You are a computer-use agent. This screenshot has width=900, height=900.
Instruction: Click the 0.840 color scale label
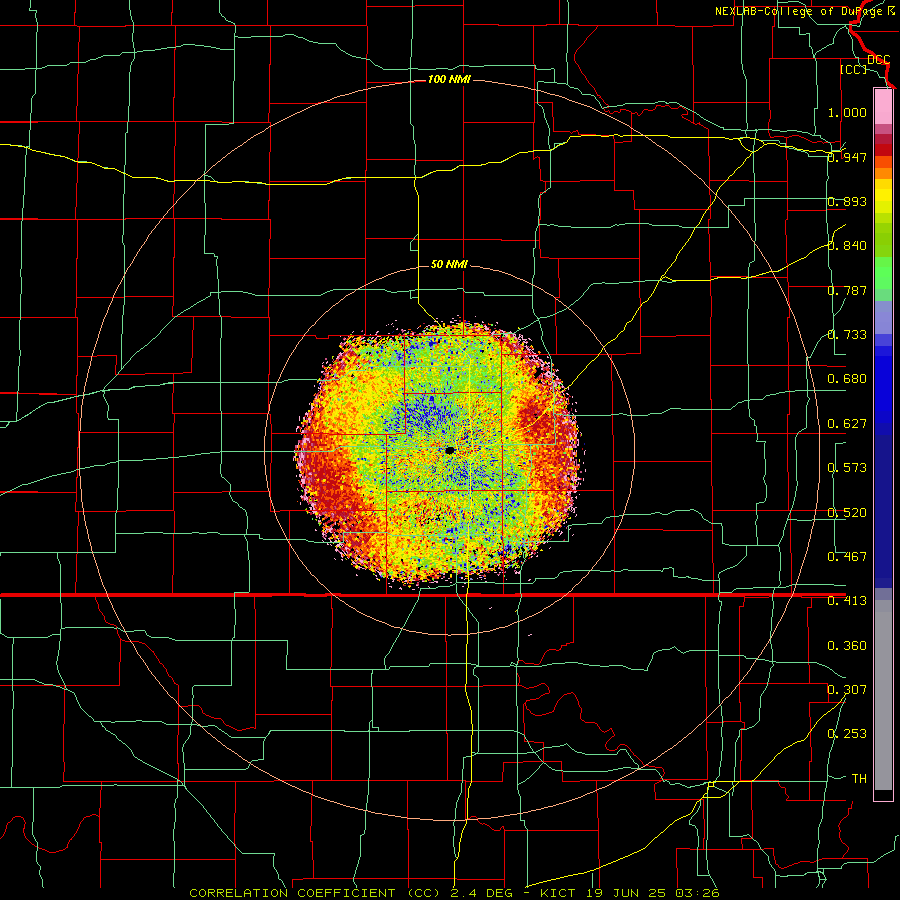click(847, 246)
